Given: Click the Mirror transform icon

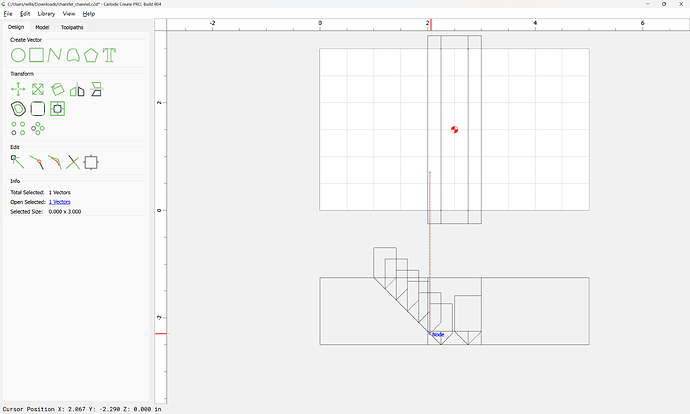Looking at the screenshot, I should pyautogui.click(x=77, y=89).
